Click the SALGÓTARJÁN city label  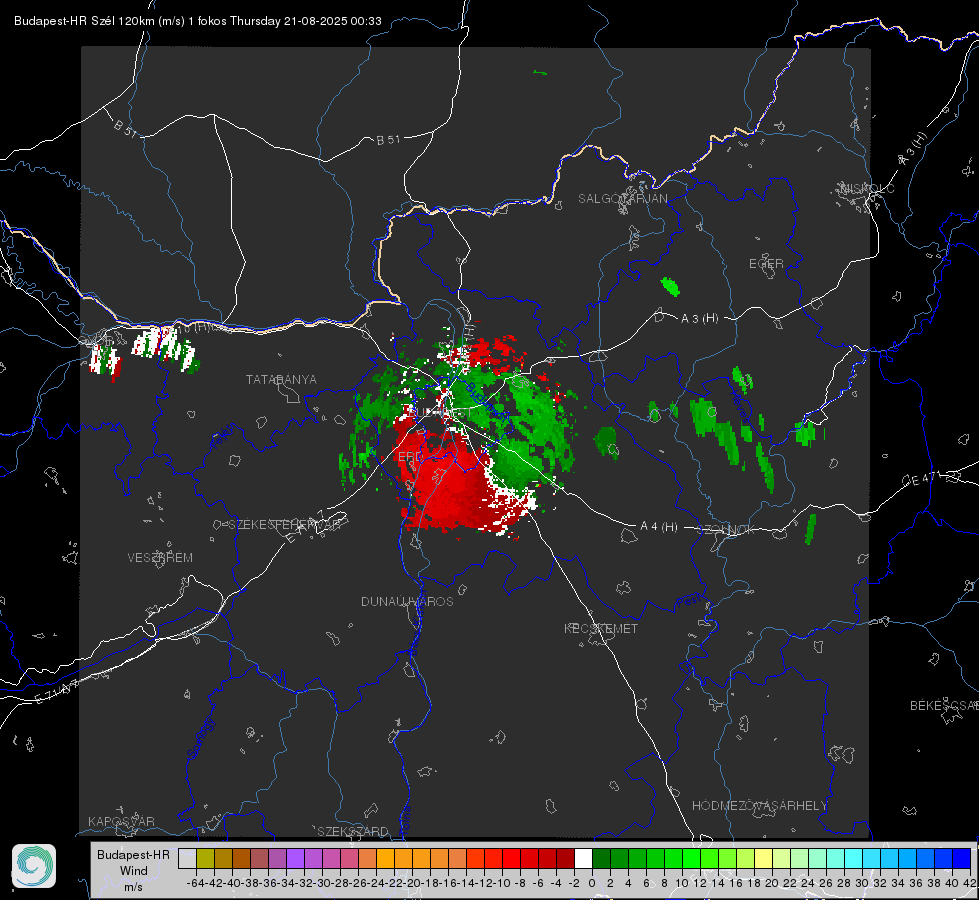click(622, 199)
